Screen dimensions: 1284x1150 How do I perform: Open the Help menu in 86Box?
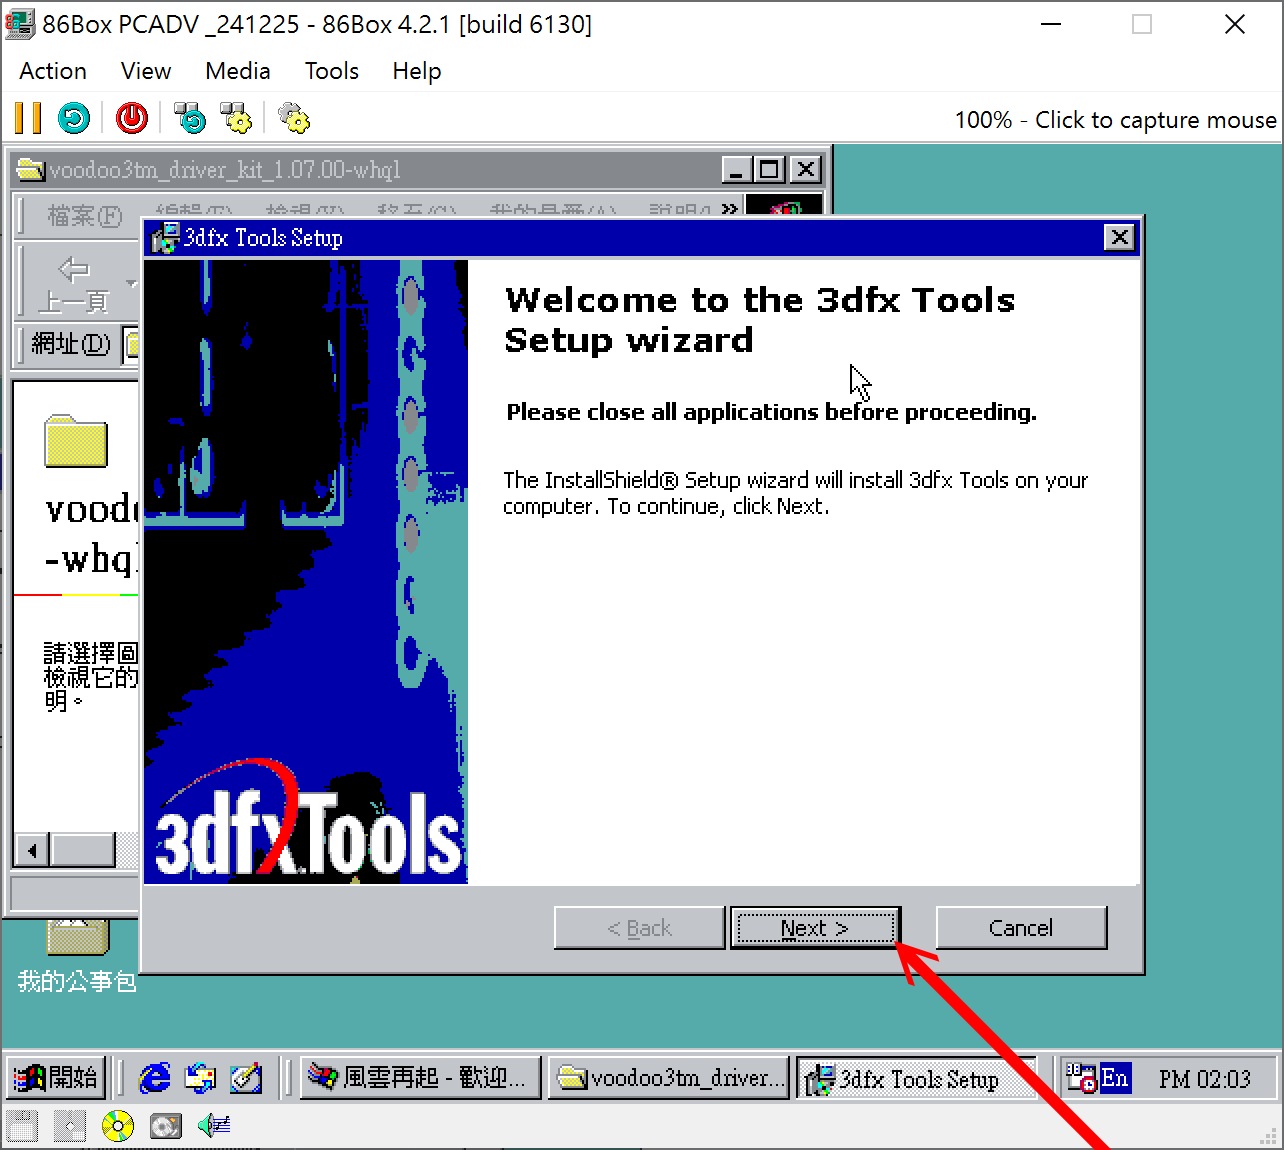[417, 71]
